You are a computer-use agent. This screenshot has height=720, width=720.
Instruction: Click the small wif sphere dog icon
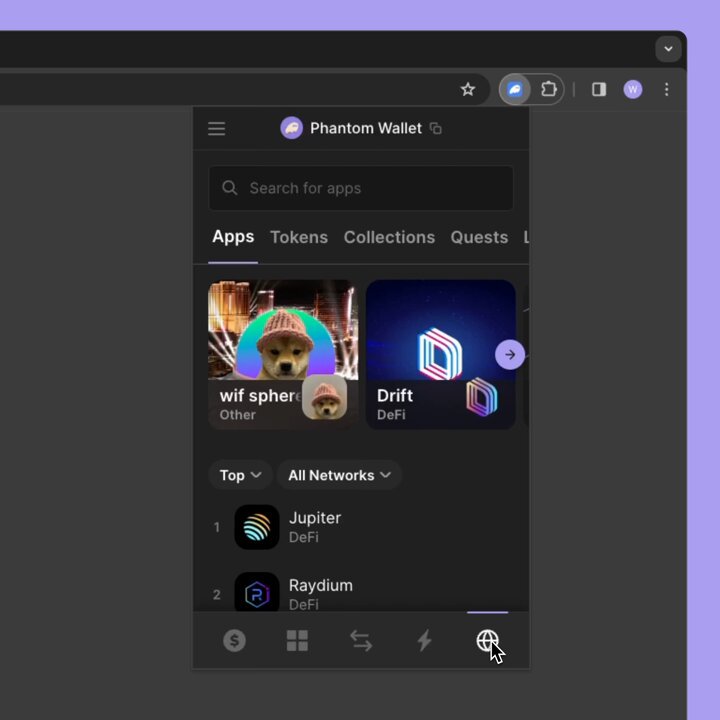point(324,397)
